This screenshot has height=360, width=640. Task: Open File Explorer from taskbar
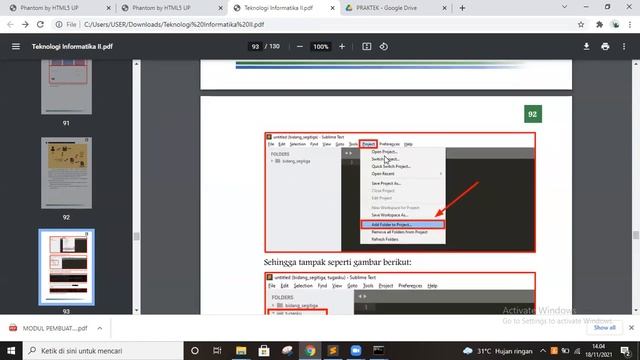point(241,351)
